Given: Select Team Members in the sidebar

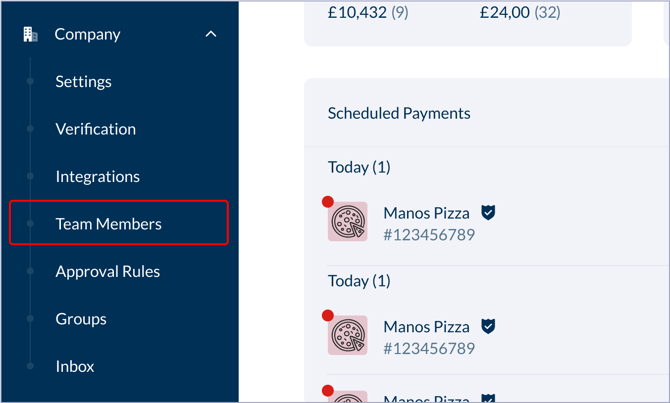Looking at the screenshot, I should pyautogui.click(x=108, y=224).
